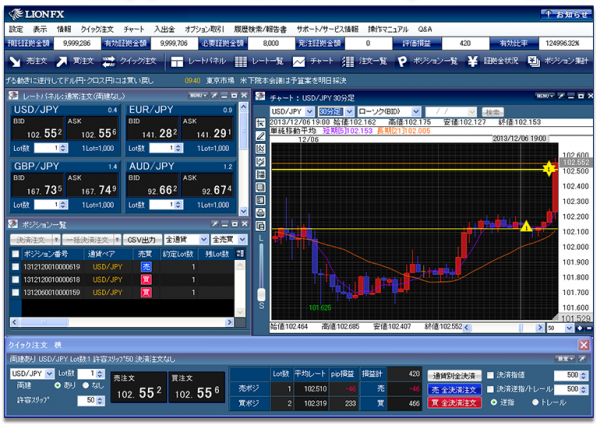Click the 買注文 buy order toolbar icon
This screenshot has width=600, height=425.
point(61,62)
